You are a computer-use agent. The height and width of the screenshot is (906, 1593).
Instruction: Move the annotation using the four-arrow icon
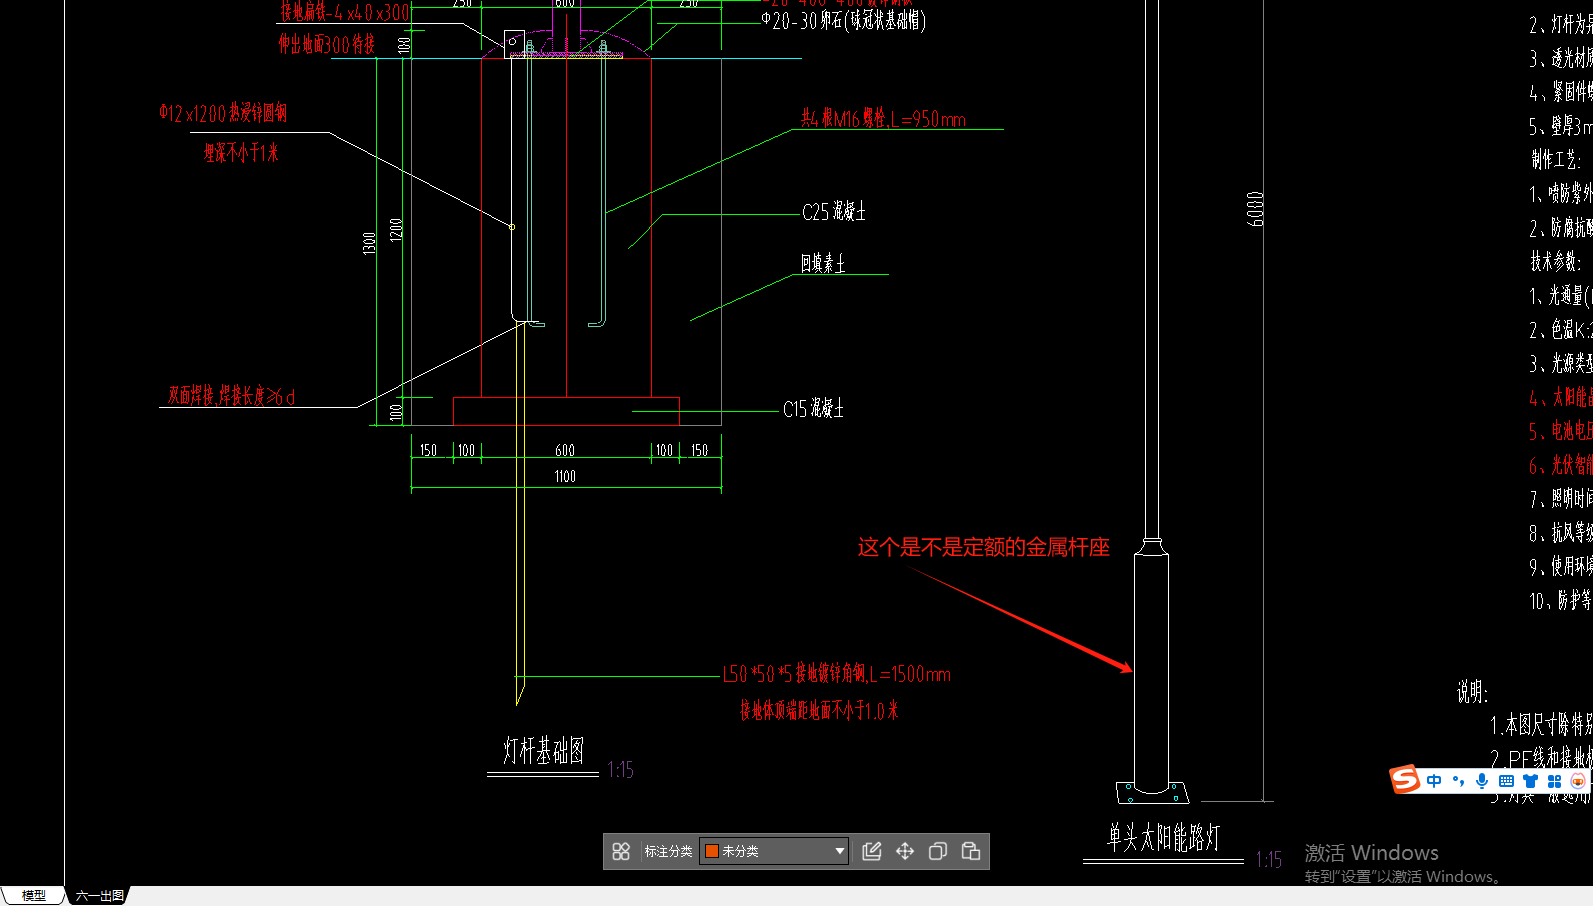point(905,851)
